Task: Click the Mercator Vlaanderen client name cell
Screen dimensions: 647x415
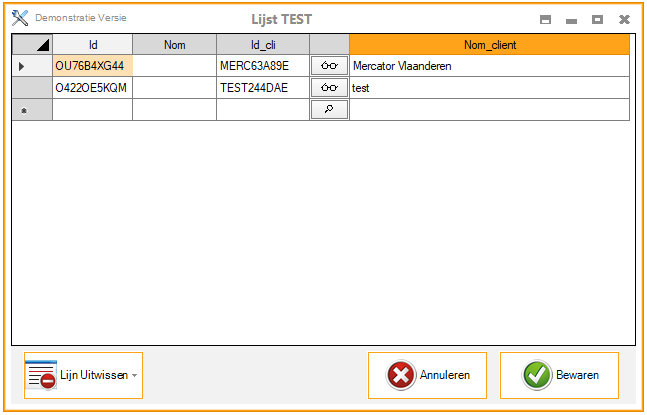Action: (489, 66)
